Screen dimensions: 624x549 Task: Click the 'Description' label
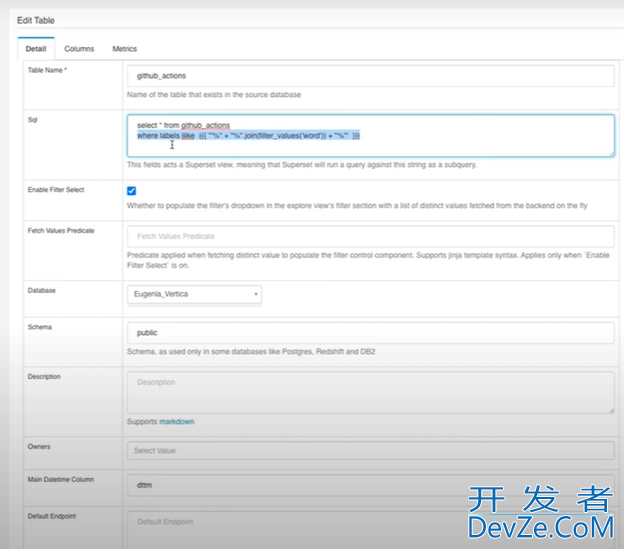click(x=44, y=376)
